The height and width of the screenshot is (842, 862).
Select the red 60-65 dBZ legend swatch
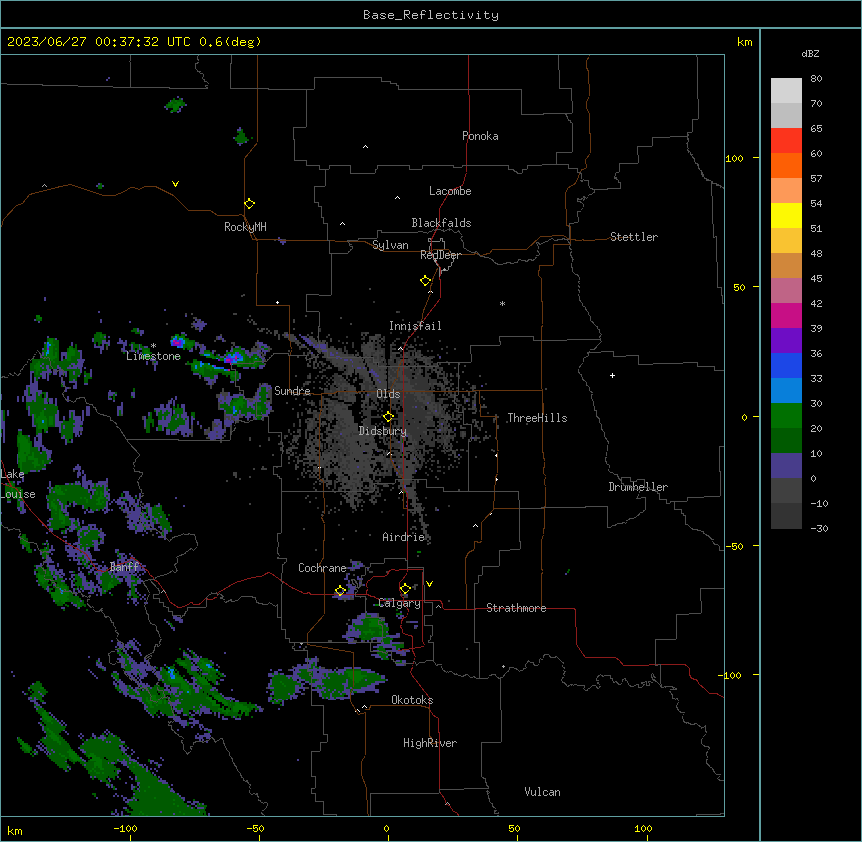click(x=786, y=141)
